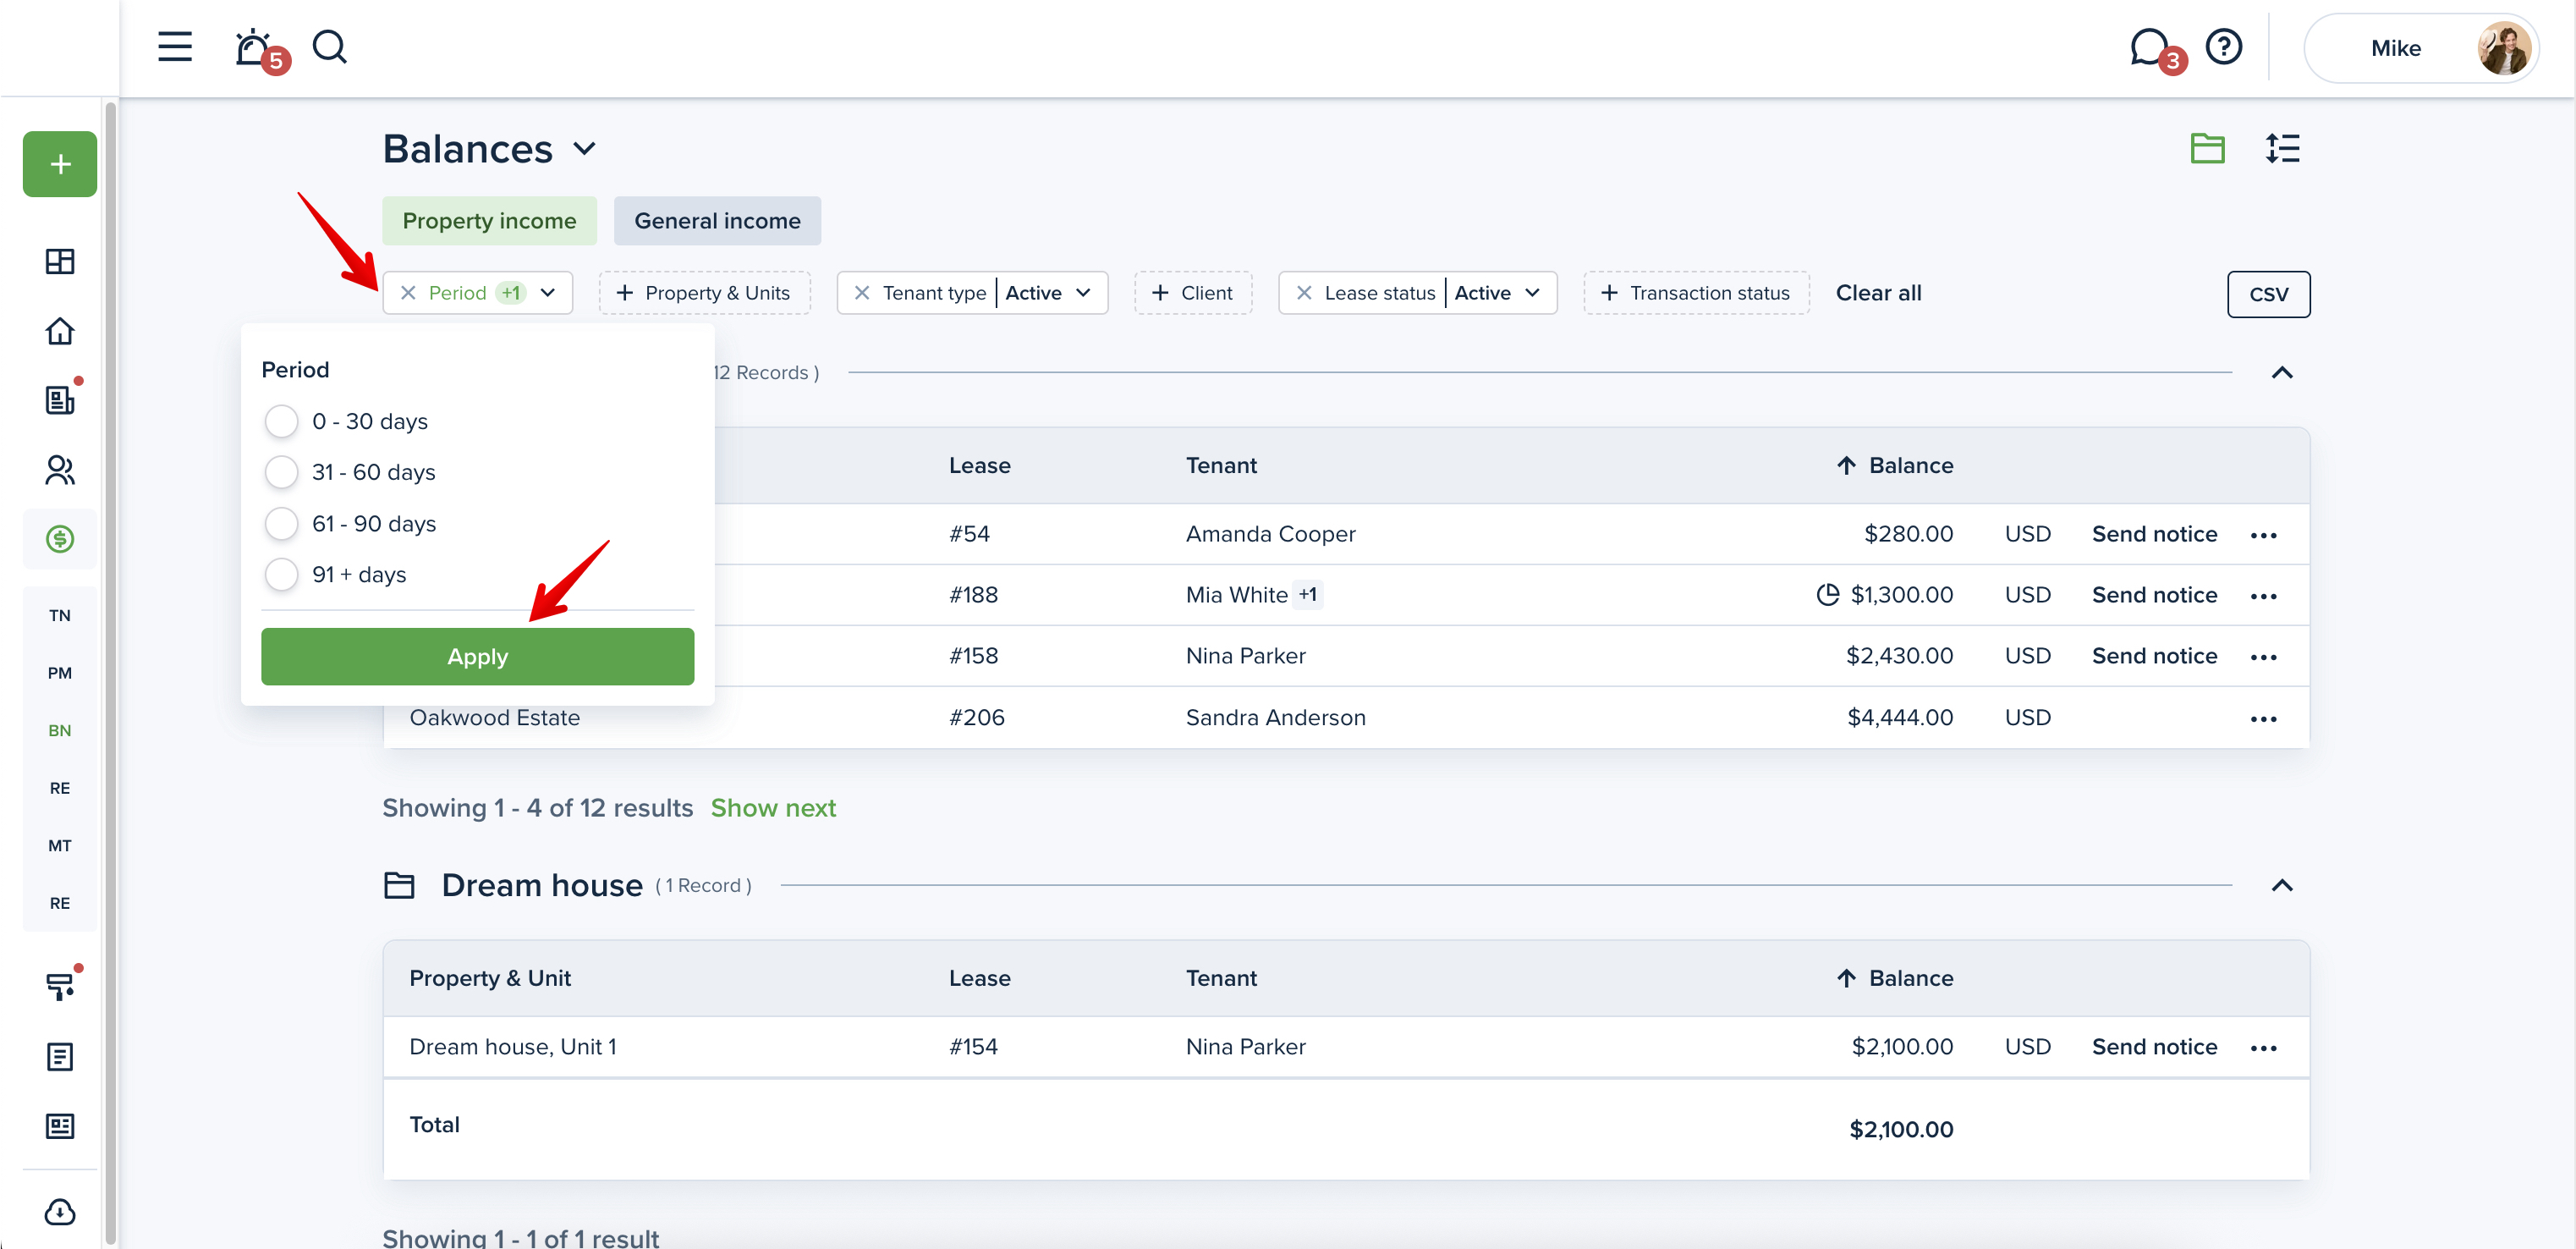Open the chat messages icon
Screen dimensions: 2576x1249
coord(2148,47)
